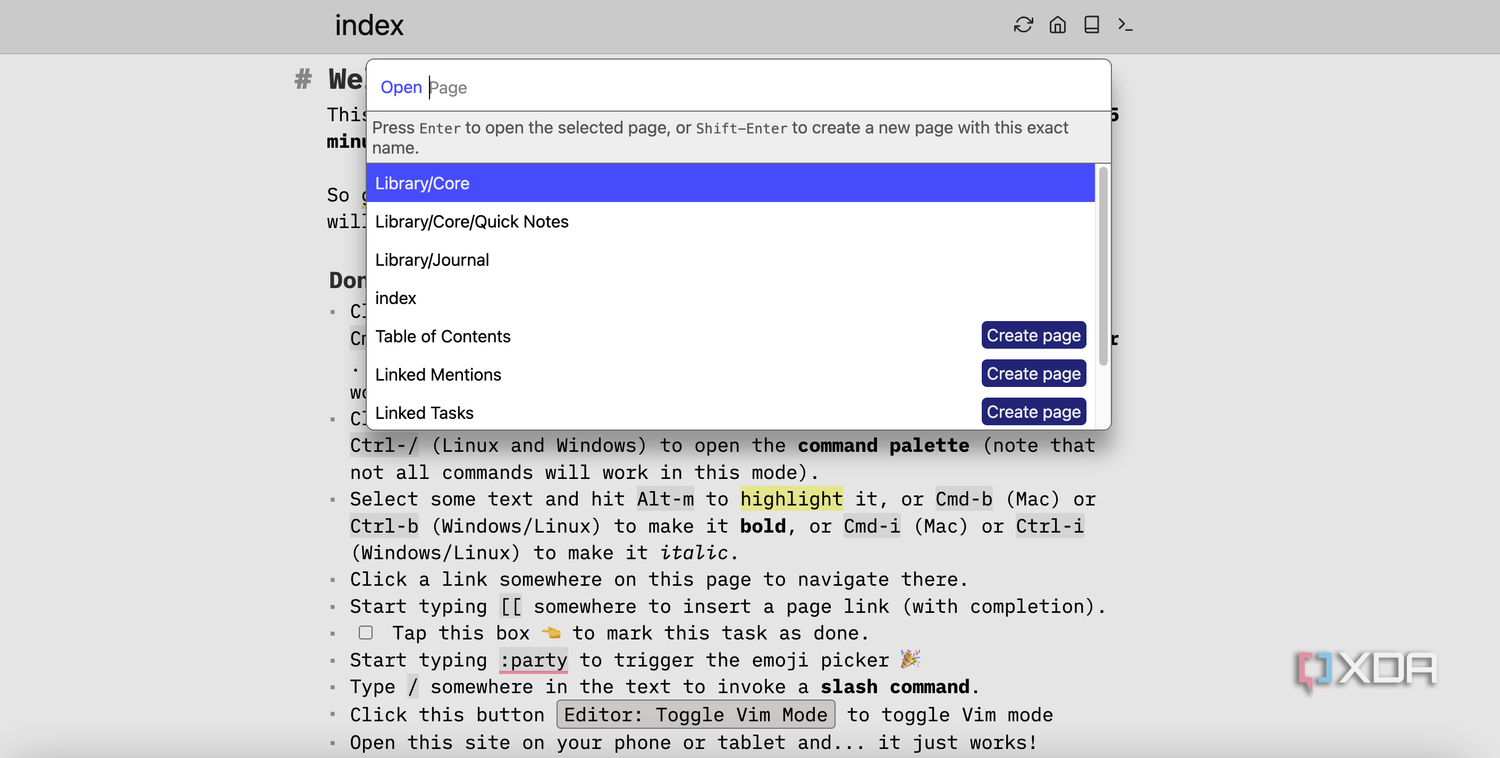Create page for Linked Mentions

pos(1033,374)
